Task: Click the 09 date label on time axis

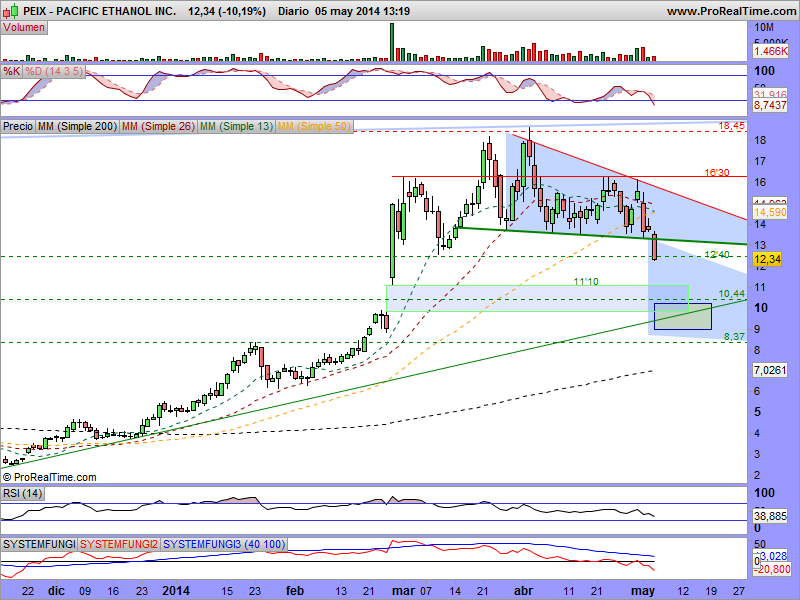Action: tap(85, 591)
